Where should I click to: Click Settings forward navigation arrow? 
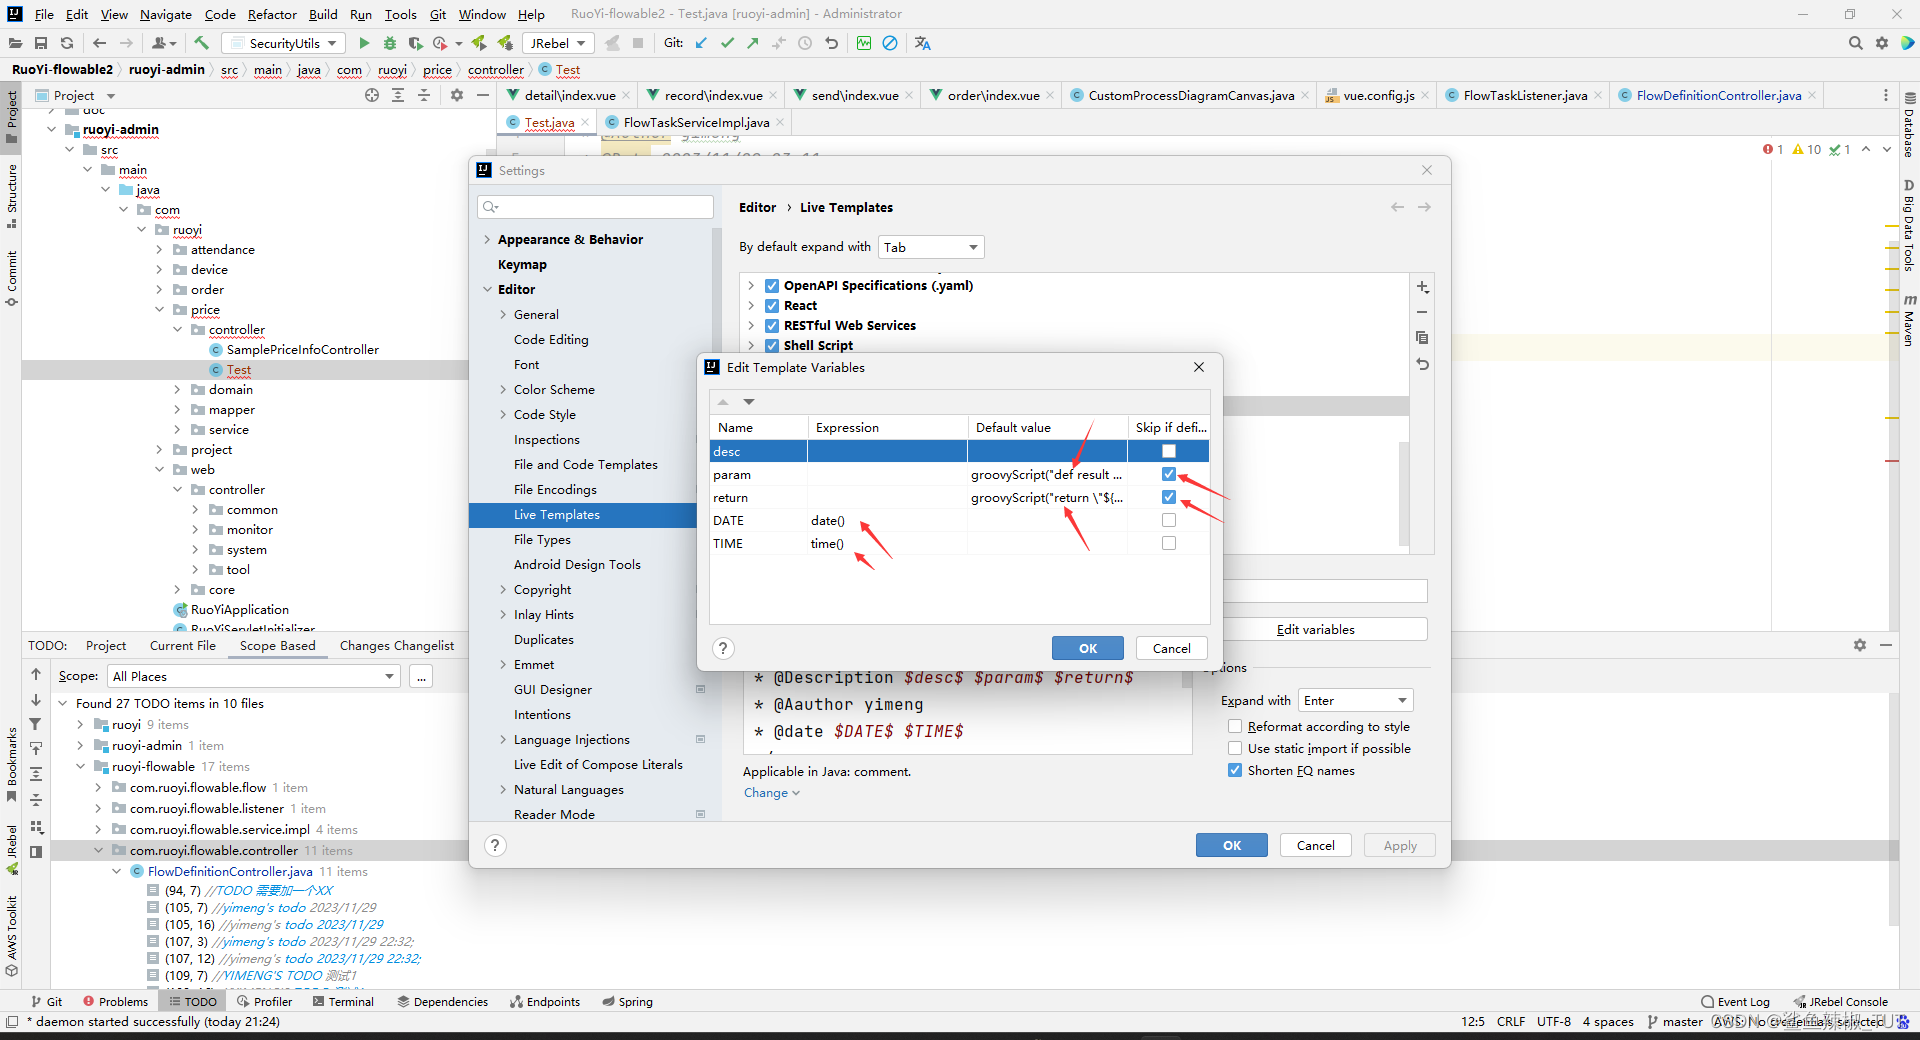[x=1424, y=207]
